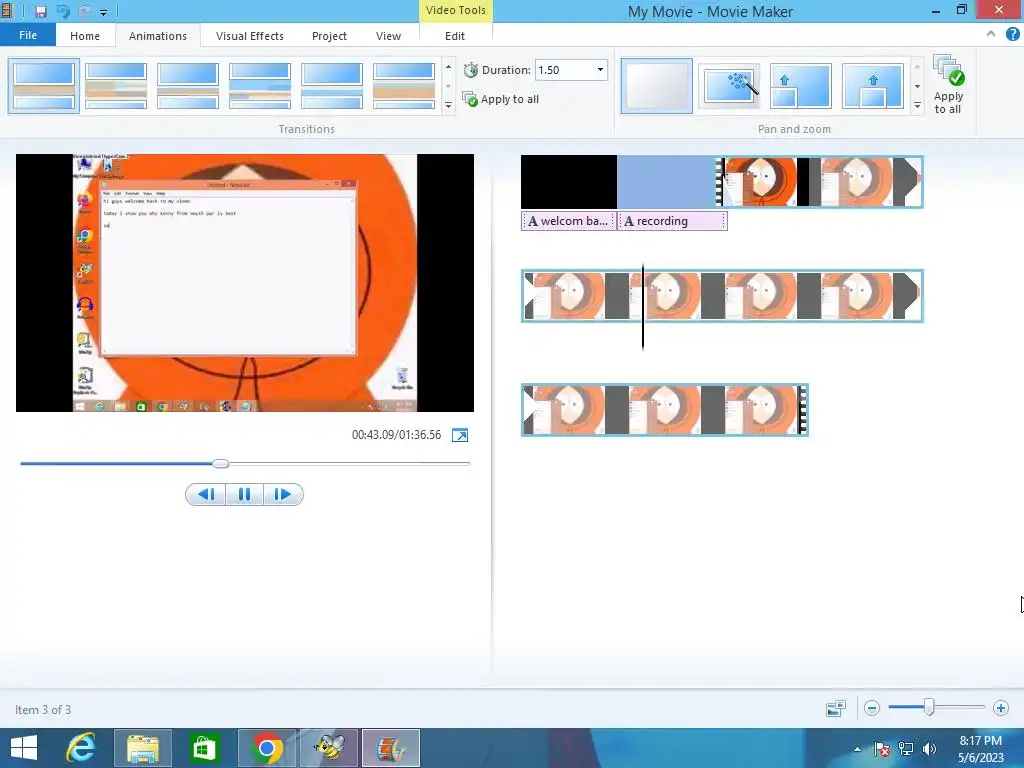Viewport: 1024px width, 768px height.
Task: Switch to the Home tab
Action: pyautogui.click(x=85, y=36)
